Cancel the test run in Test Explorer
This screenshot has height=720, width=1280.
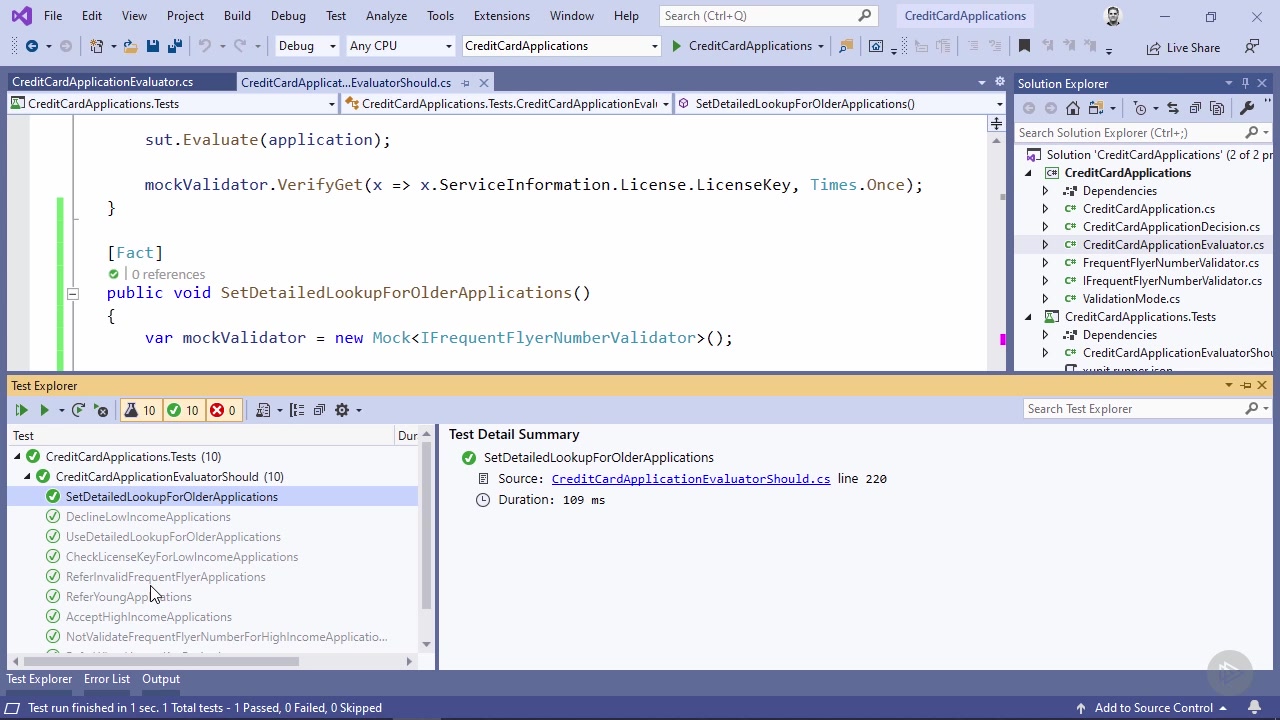click(x=101, y=410)
